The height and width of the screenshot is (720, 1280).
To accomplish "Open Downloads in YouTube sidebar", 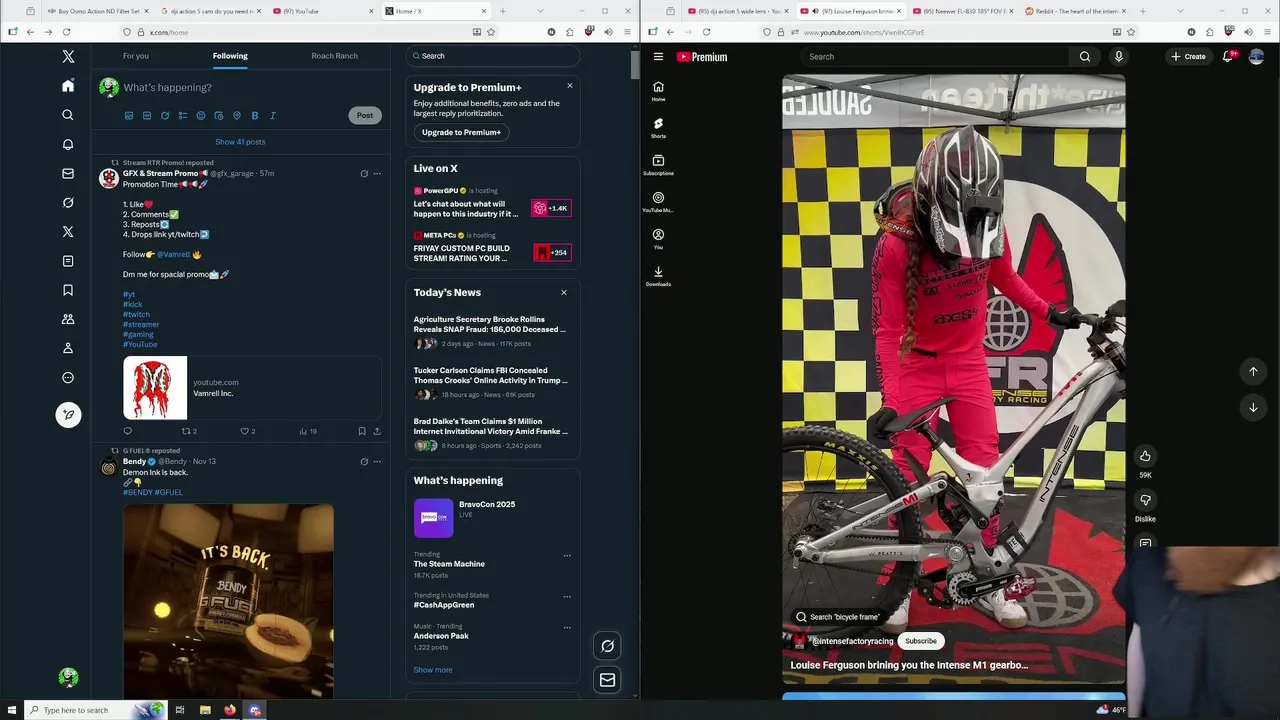I will (x=658, y=275).
